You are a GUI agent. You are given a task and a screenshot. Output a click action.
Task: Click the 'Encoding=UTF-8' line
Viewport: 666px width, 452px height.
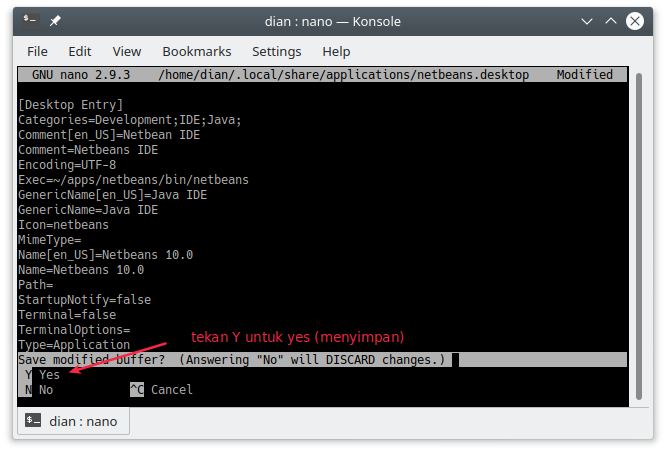point(67,164)
